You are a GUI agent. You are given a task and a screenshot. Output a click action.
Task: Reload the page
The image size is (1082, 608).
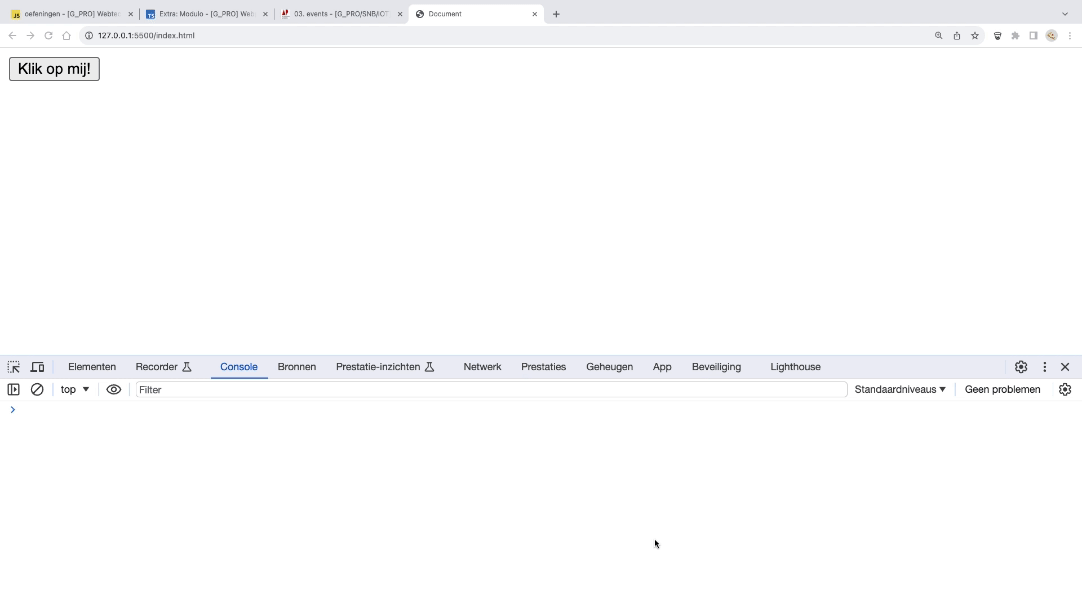(48, 35)
